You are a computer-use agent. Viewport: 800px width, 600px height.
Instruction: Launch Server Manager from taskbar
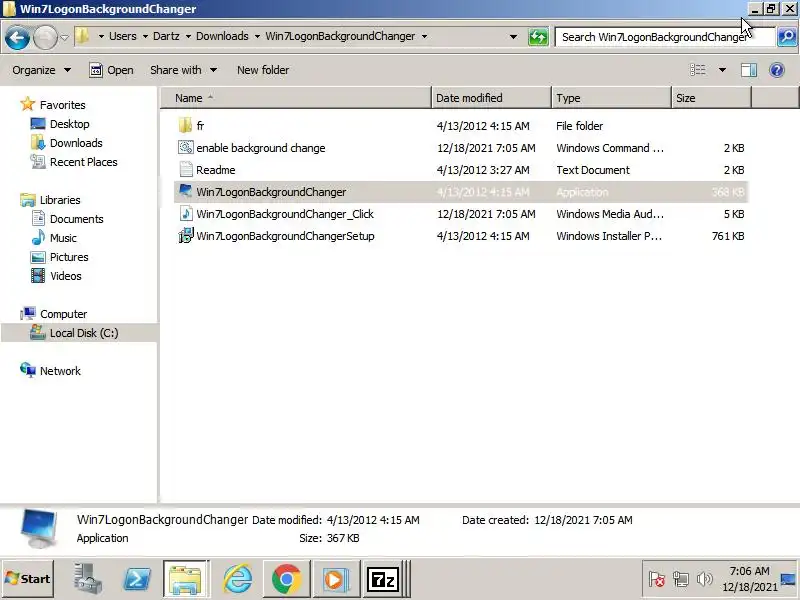pos(87,579)
